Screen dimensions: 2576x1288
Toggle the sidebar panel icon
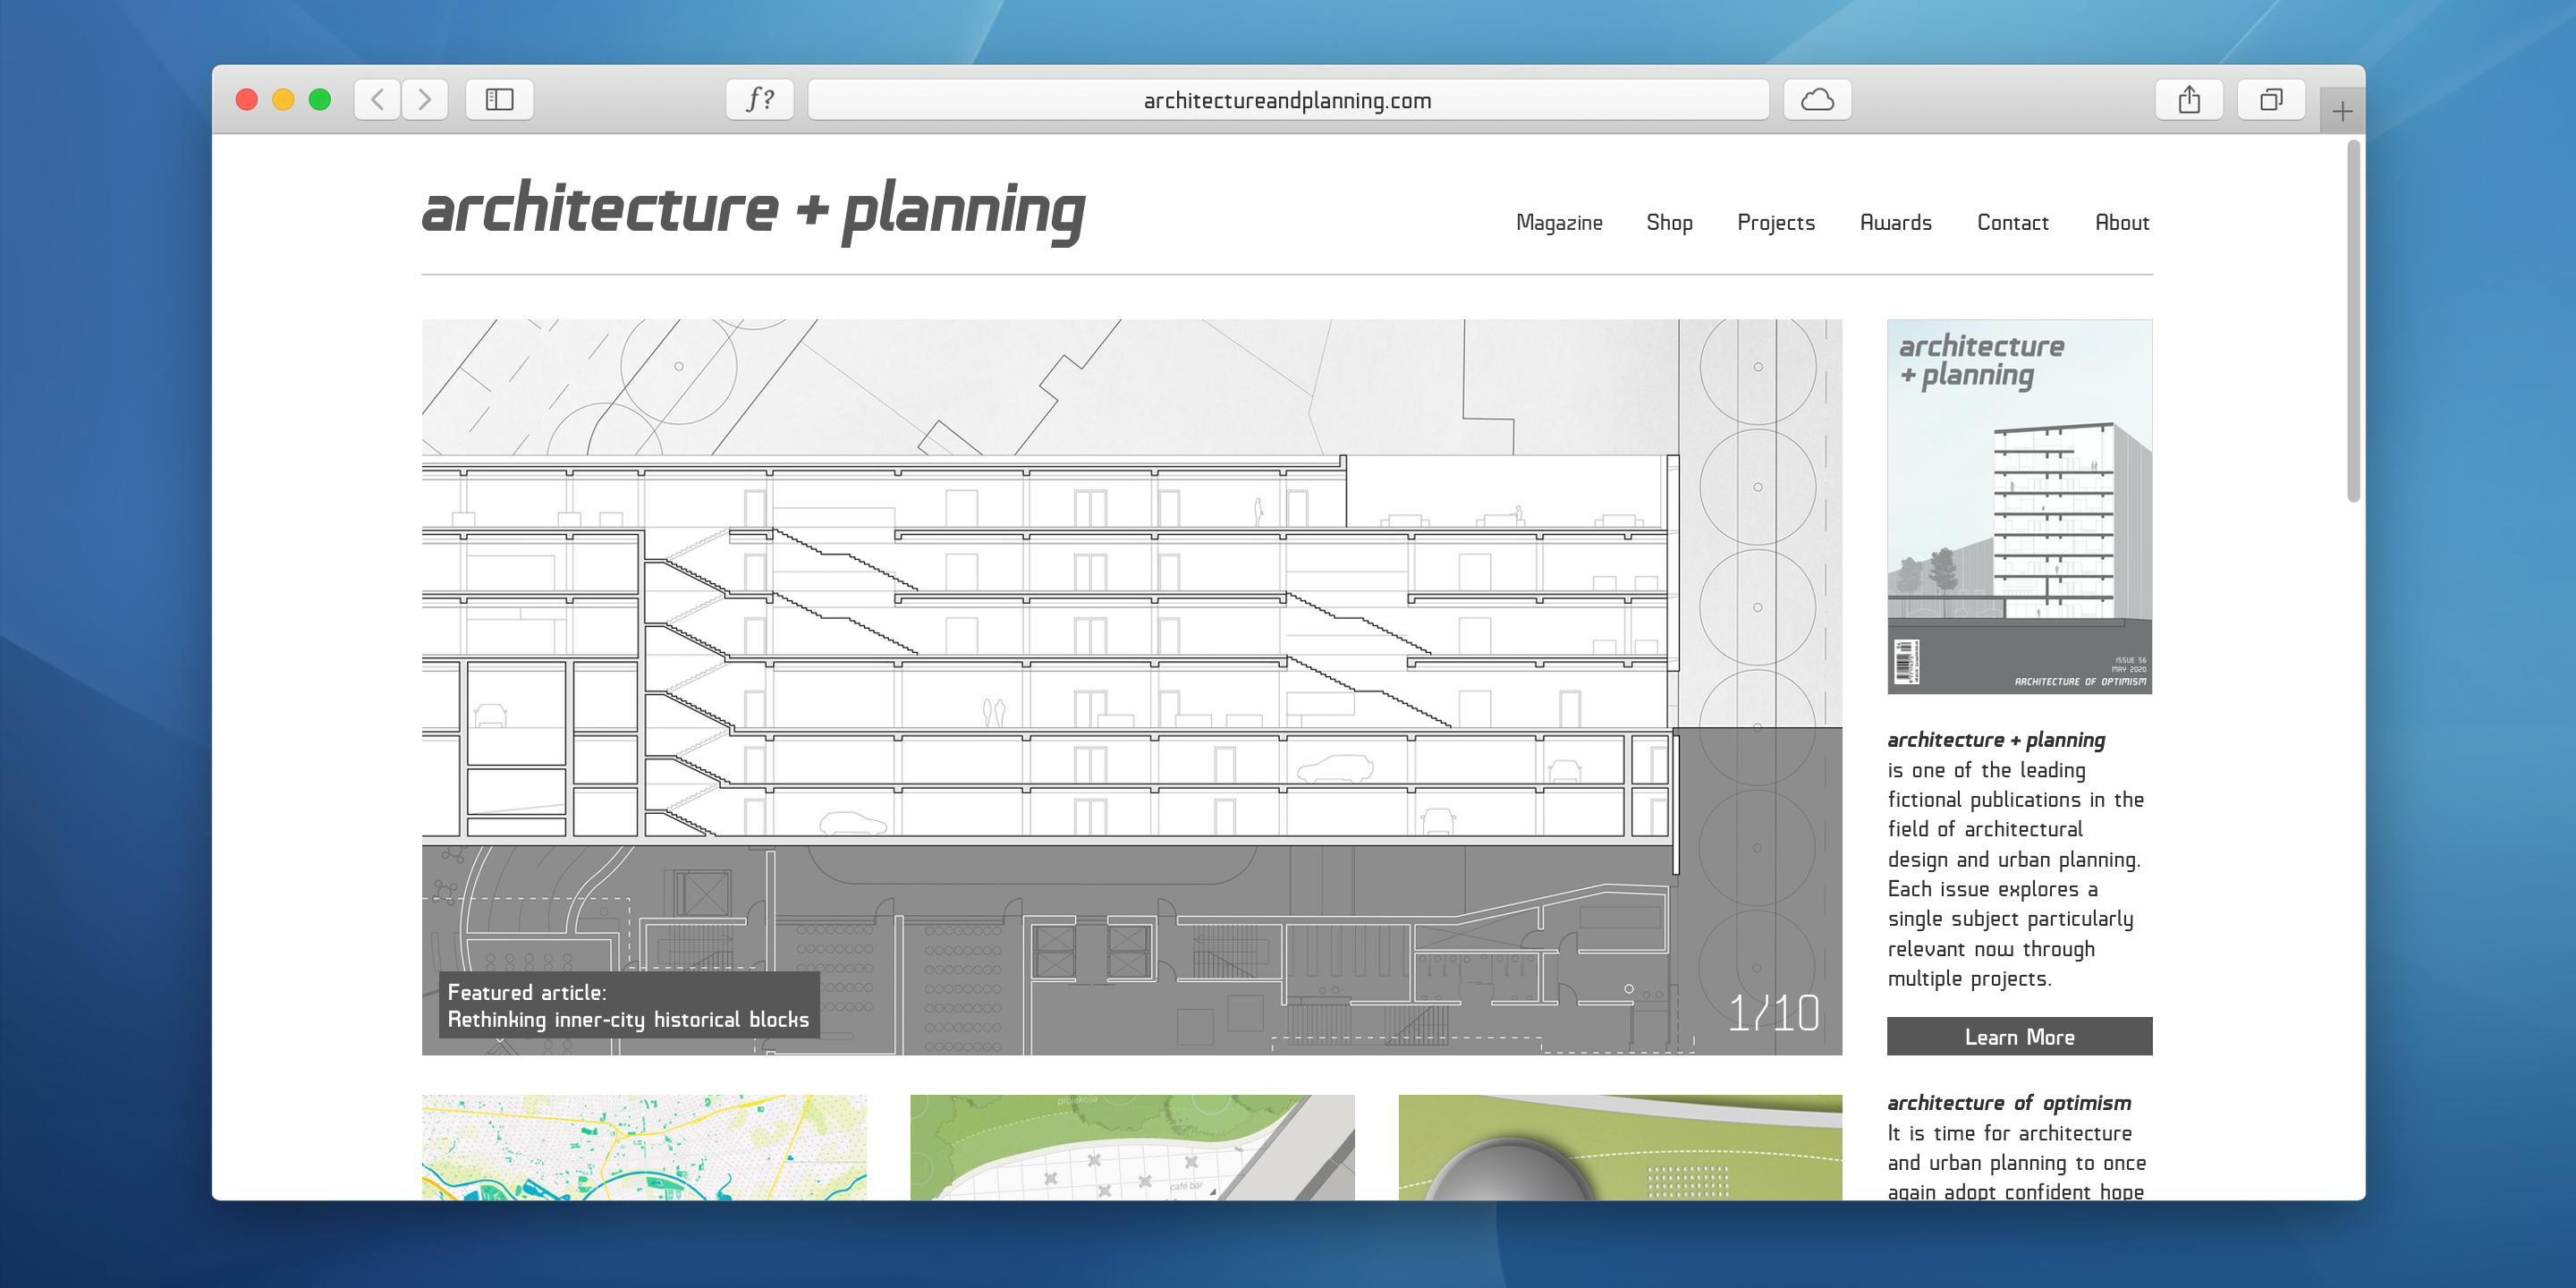point(499,100)
